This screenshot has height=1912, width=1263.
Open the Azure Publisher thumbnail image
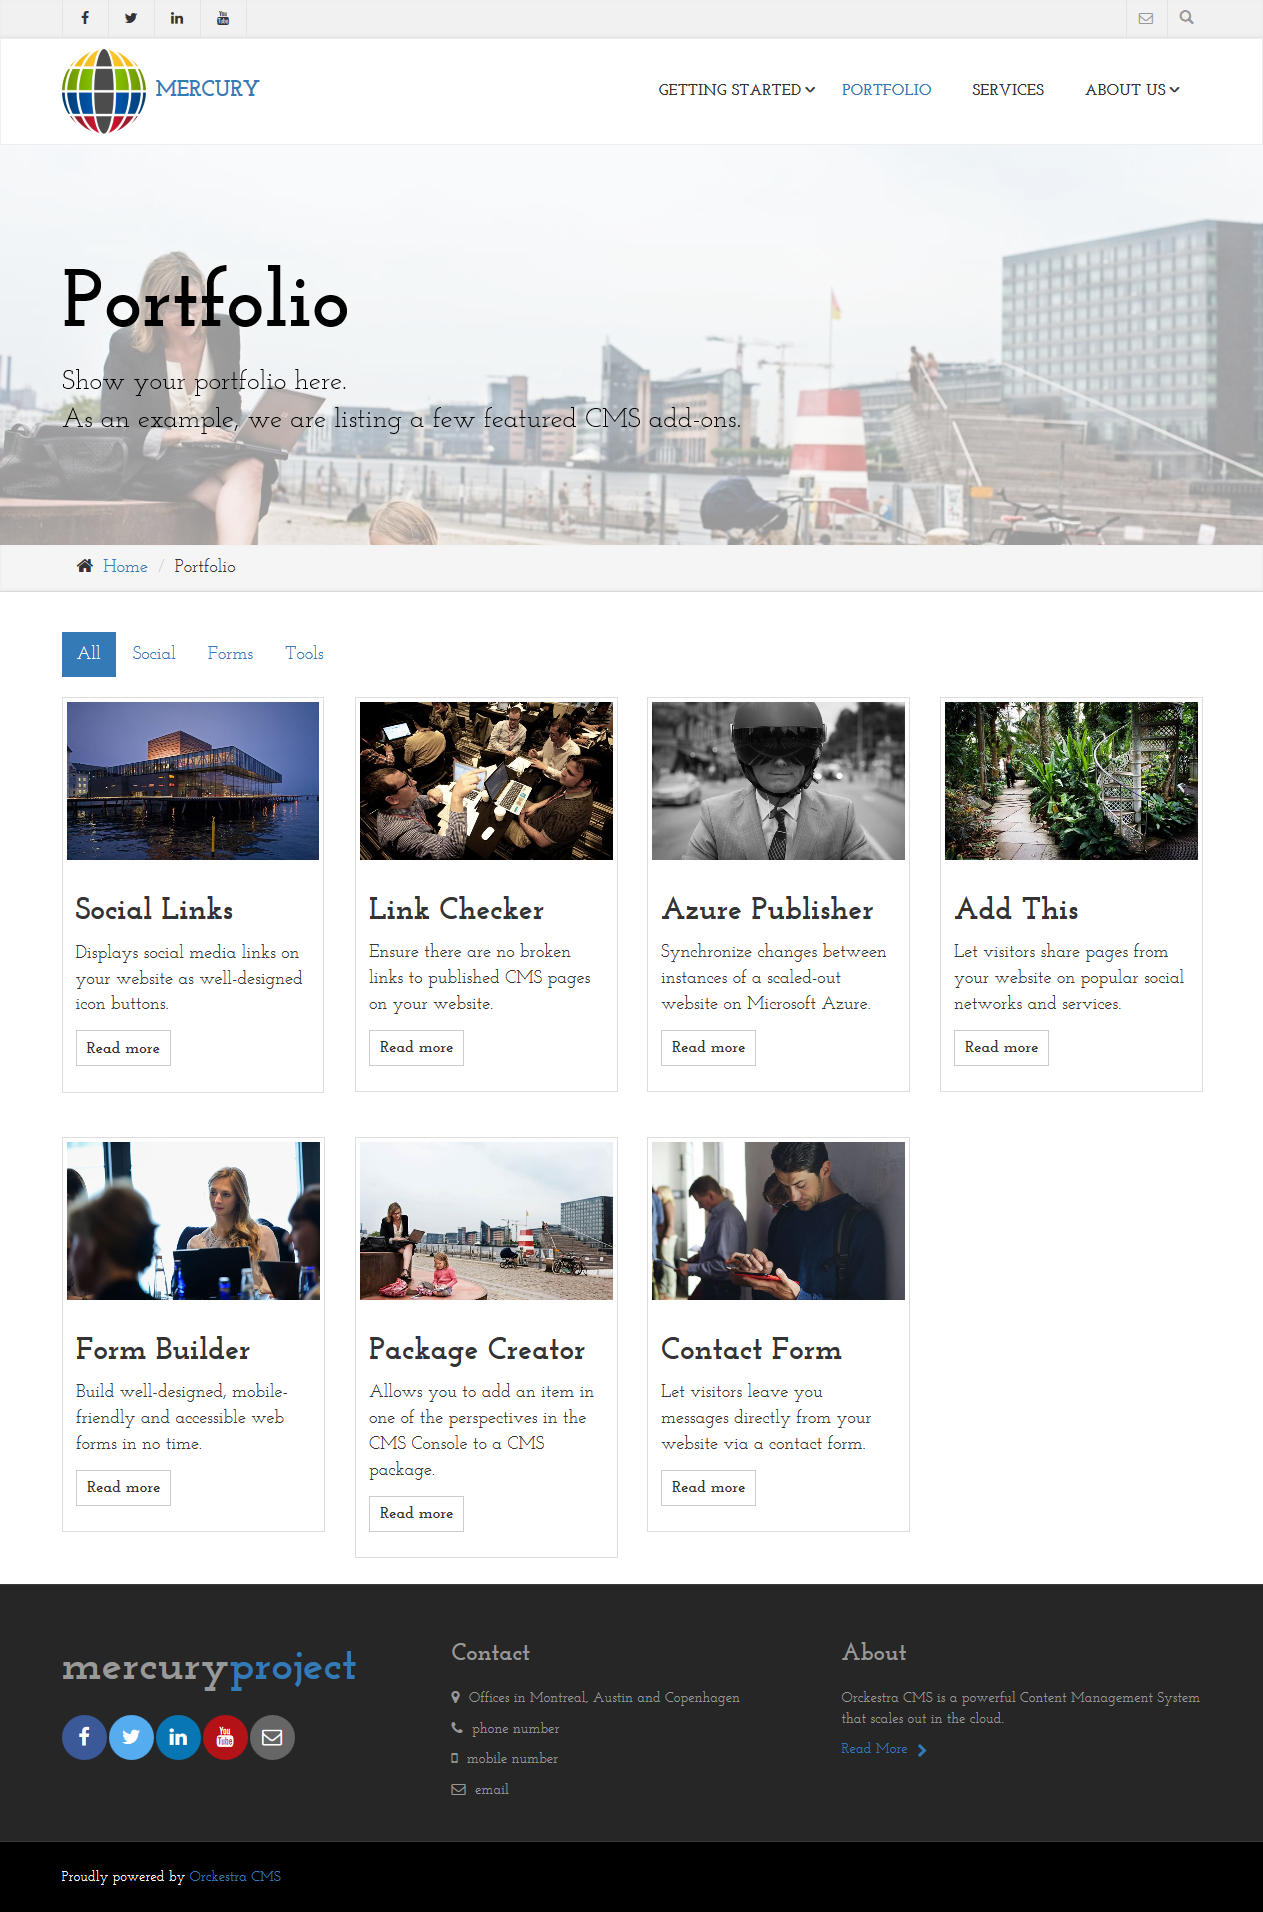pyautogui.click(x=778, y=781)
